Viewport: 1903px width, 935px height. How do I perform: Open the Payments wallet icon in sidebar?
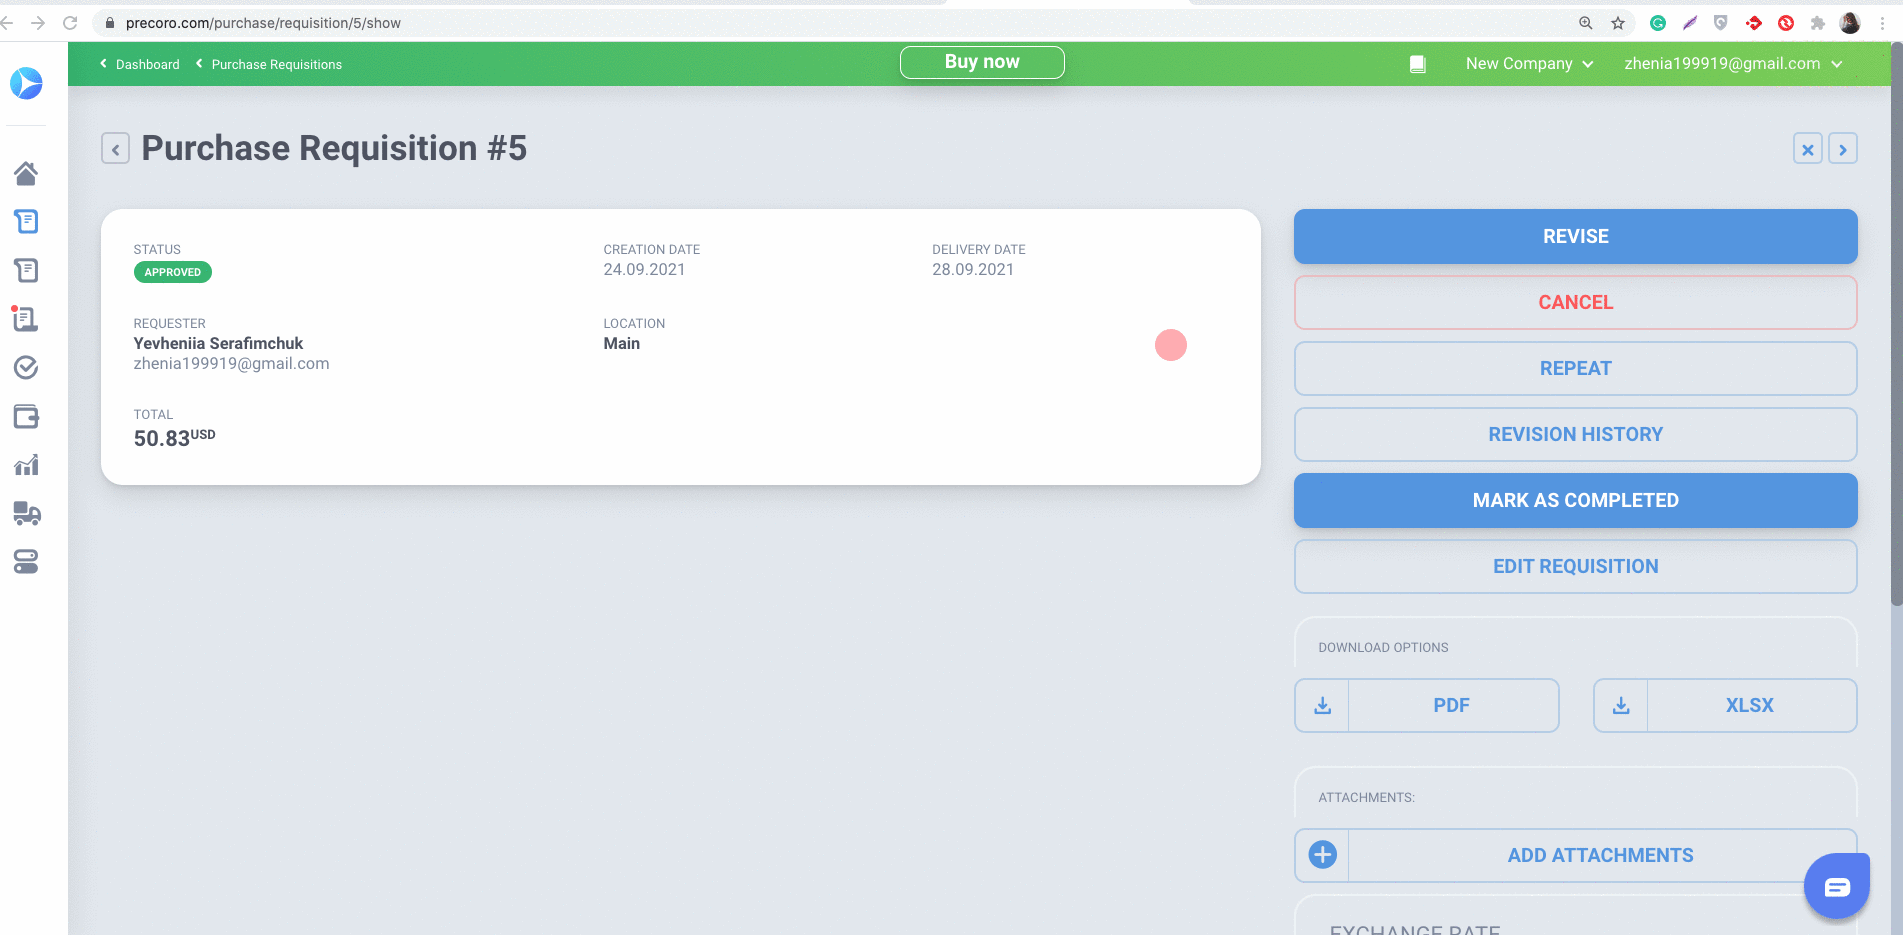pyautogui.click(x=27, y=416)
